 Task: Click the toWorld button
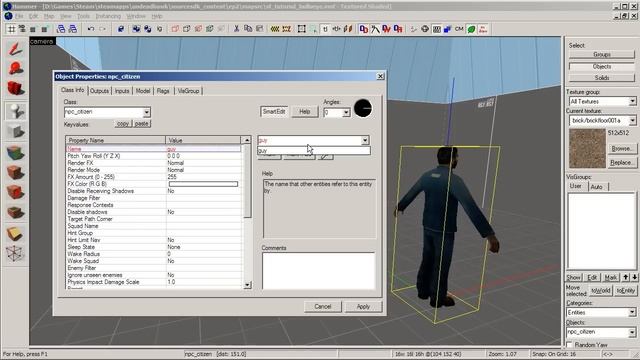pos(600,291)
